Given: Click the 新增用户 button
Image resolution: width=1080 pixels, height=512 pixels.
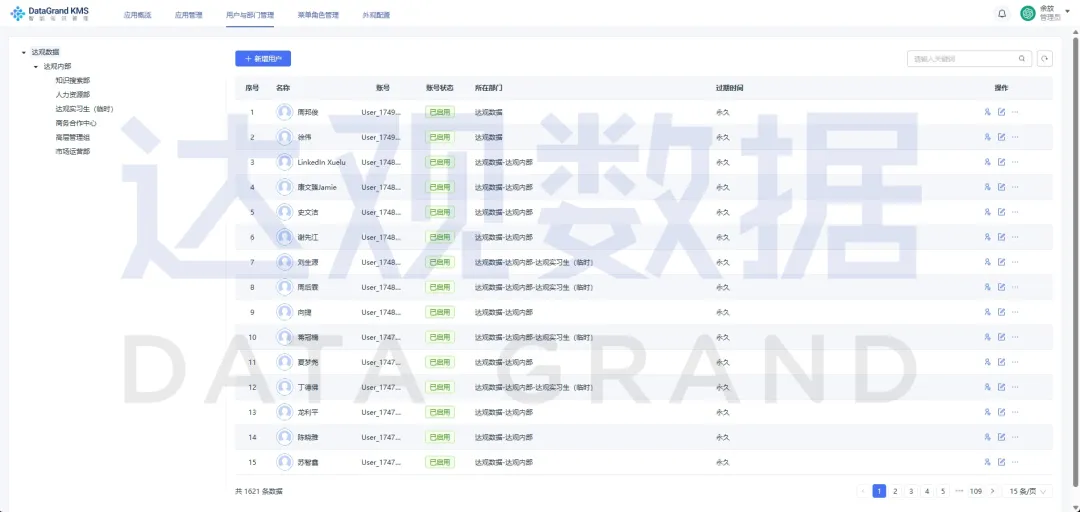Looking at the screenshot, I should click(263, 59).
